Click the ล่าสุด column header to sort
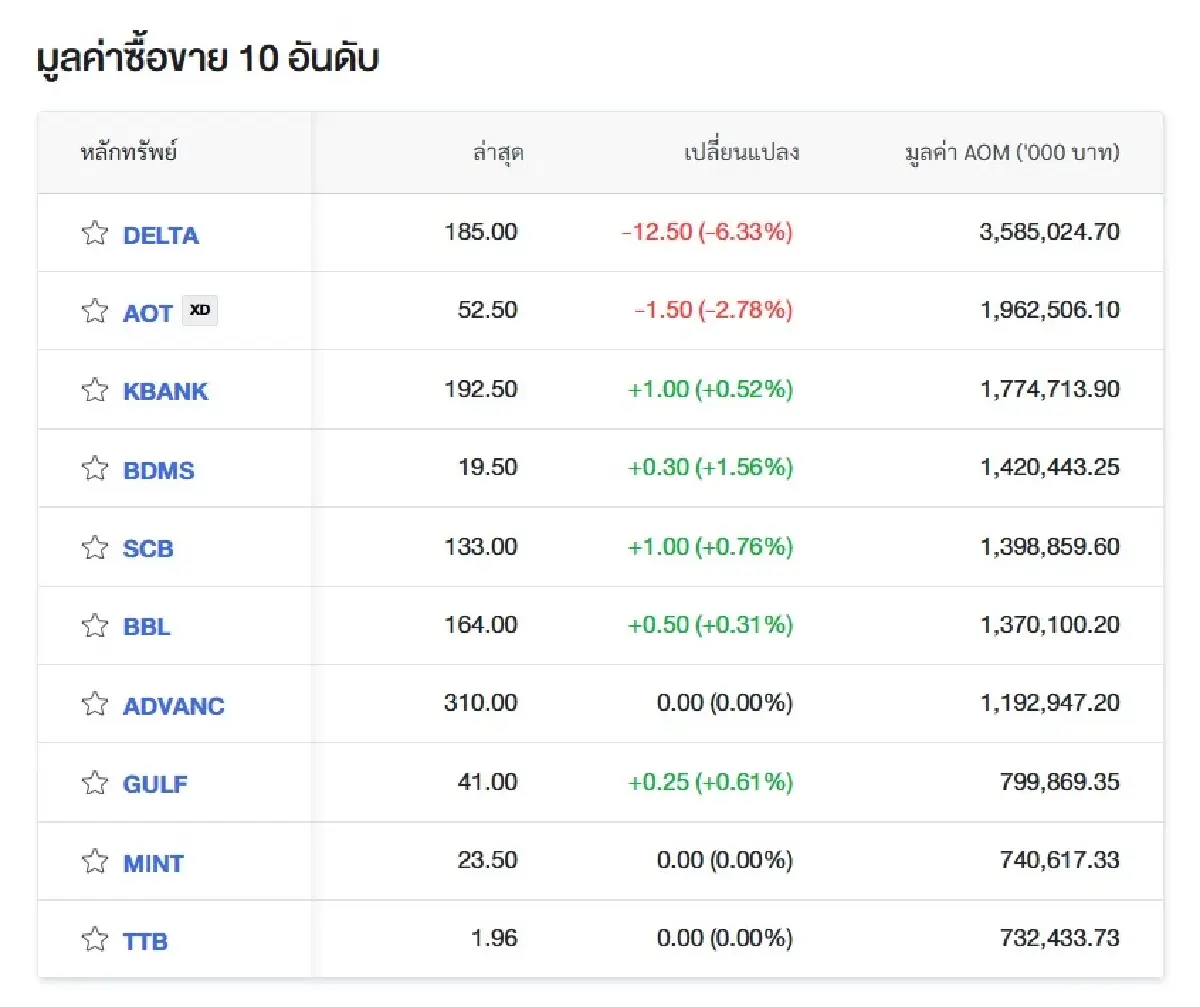The image size is (1200, 1007). coord(499,152)
